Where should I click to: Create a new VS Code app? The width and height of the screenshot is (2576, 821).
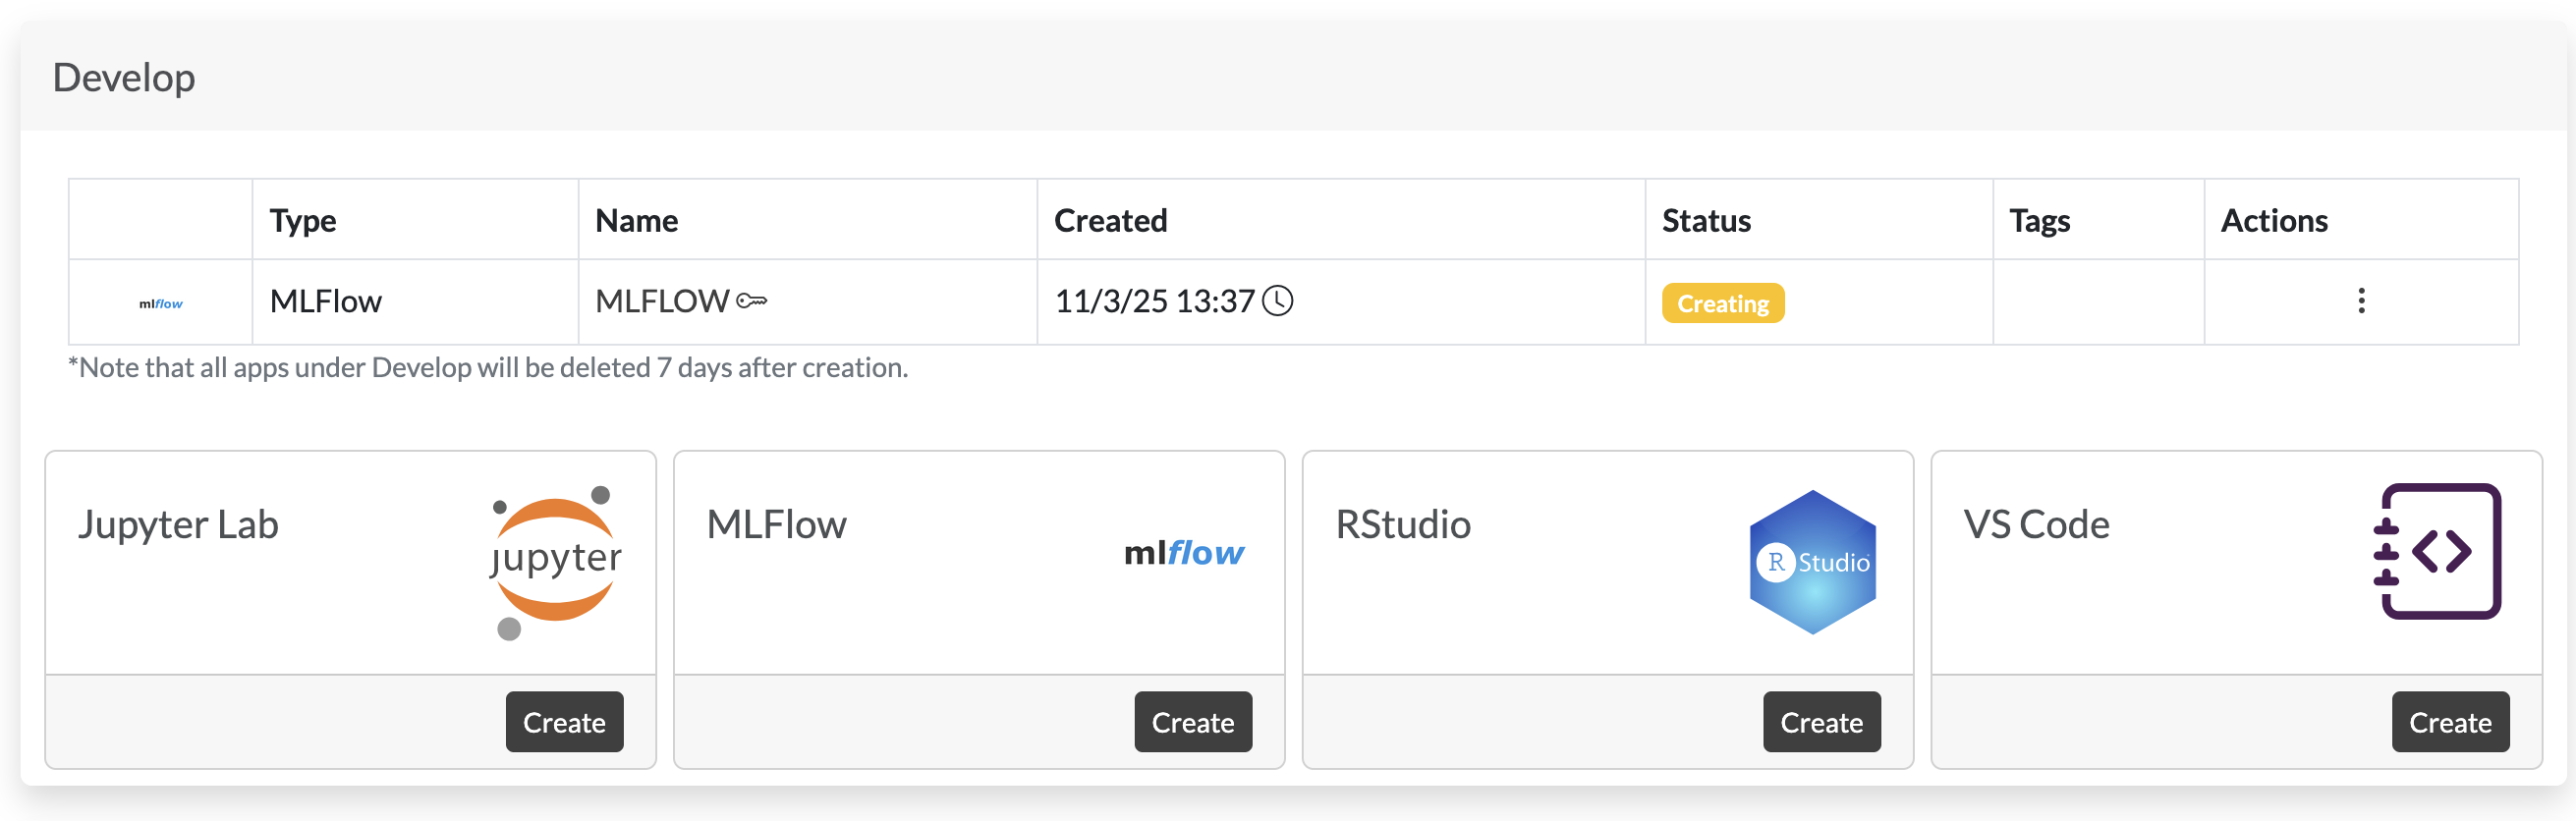coord(2450,722)
